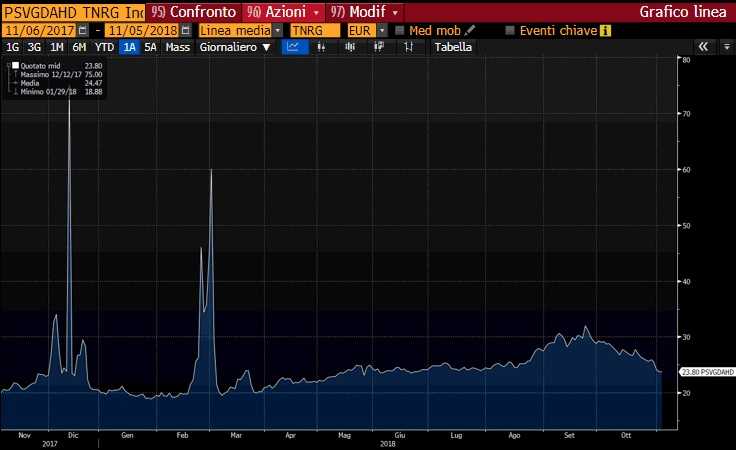Open the EUR currency dropdown arrow
The width and height of the screenshot is (736, 450).
382,31
